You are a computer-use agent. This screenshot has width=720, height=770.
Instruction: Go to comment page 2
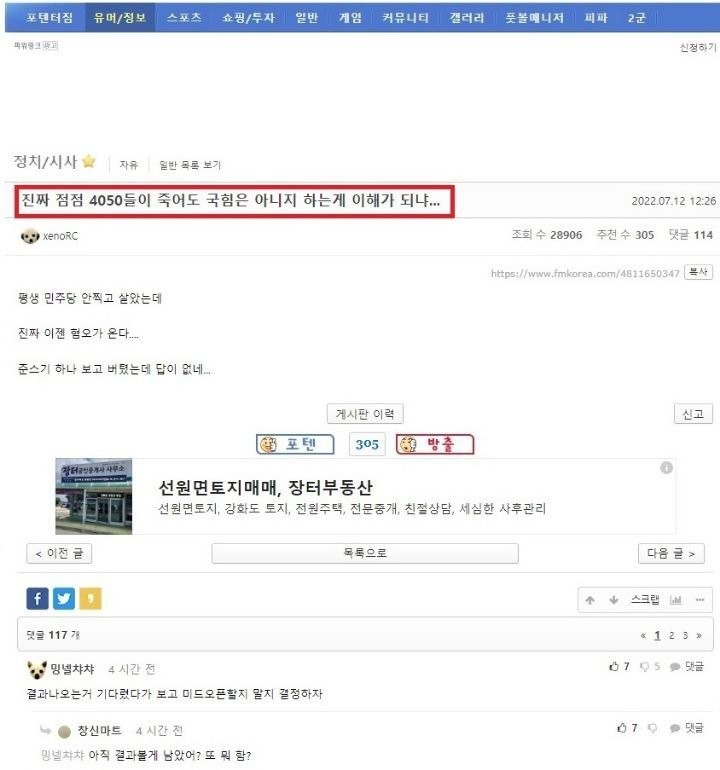(x=671, y=635)
